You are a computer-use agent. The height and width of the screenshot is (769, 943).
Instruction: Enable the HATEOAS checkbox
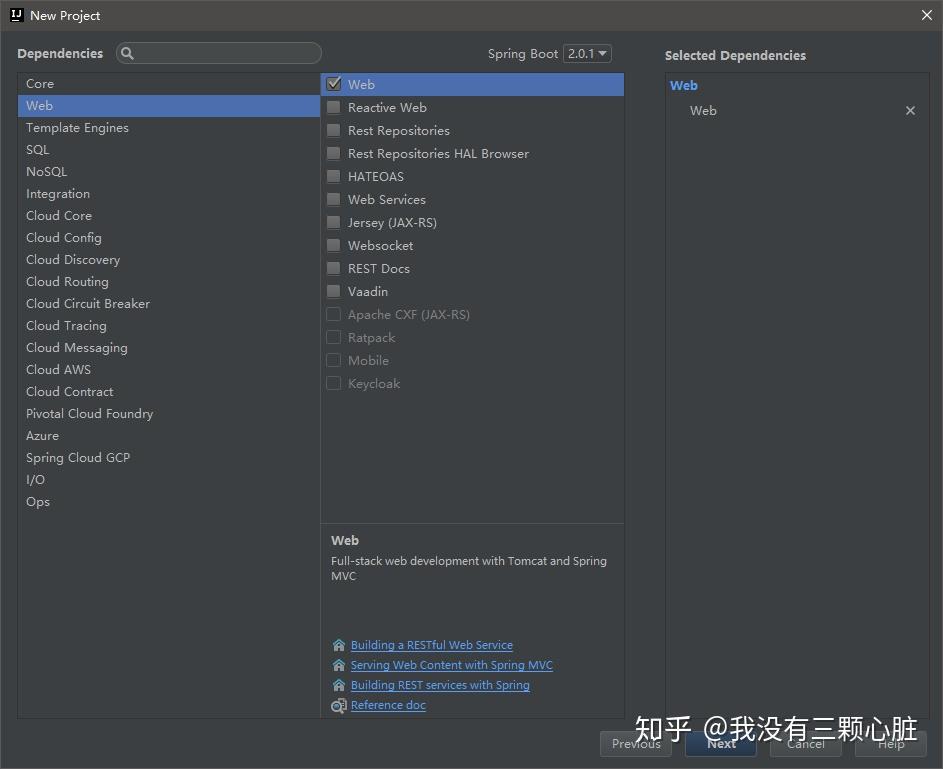click(334, 176)
